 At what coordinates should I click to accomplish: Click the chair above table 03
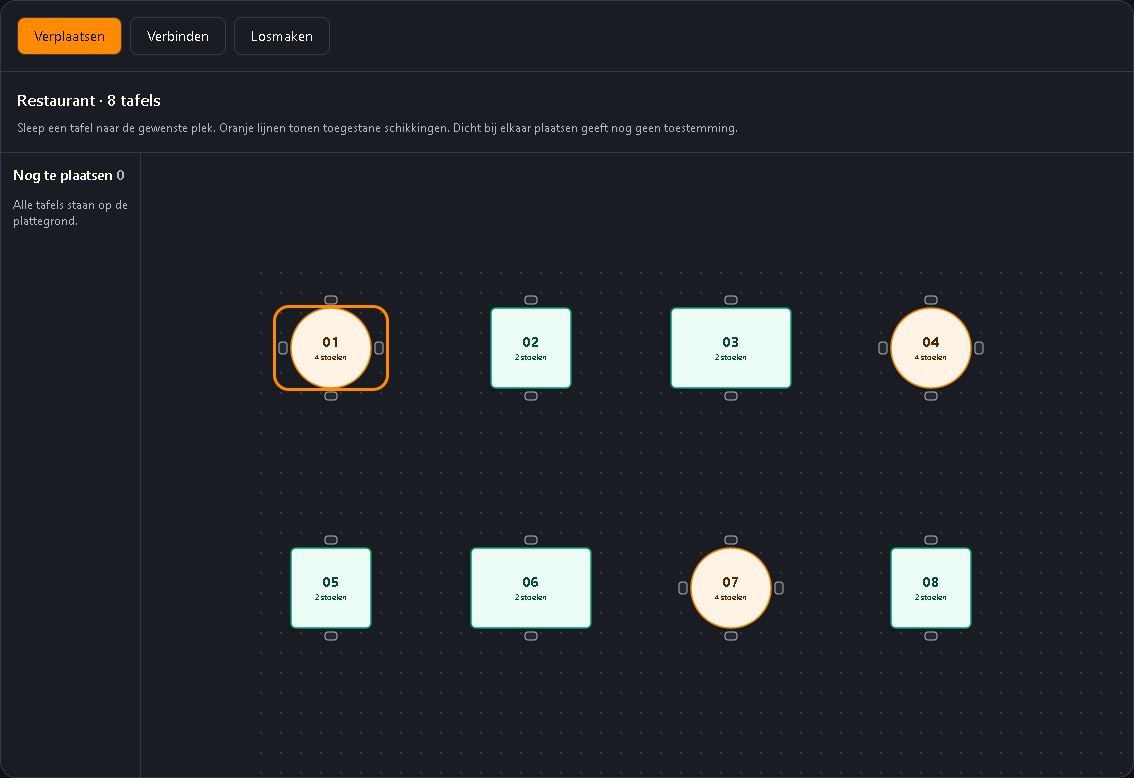tap(731, 300)
